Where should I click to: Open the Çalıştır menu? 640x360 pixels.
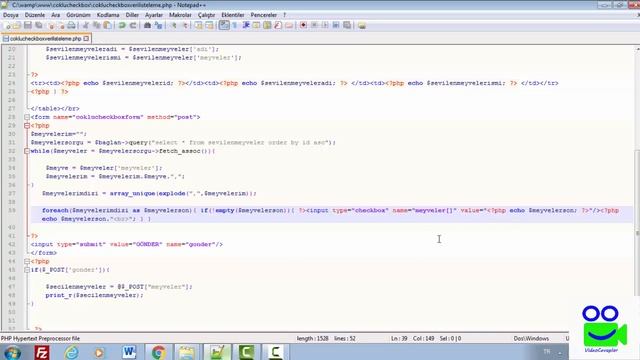207,15
